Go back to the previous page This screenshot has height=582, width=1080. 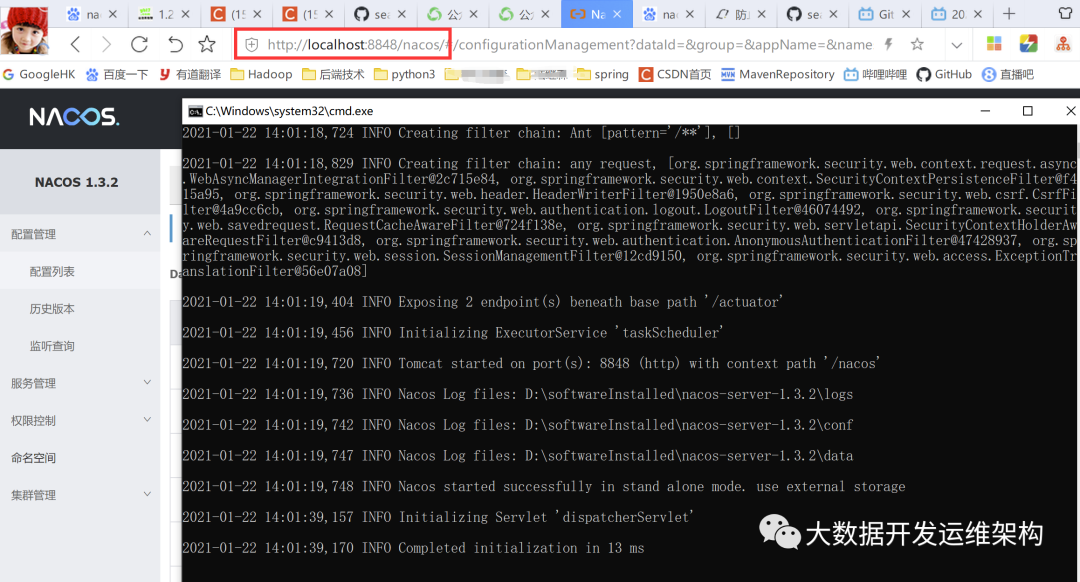(x=76, y=45)
